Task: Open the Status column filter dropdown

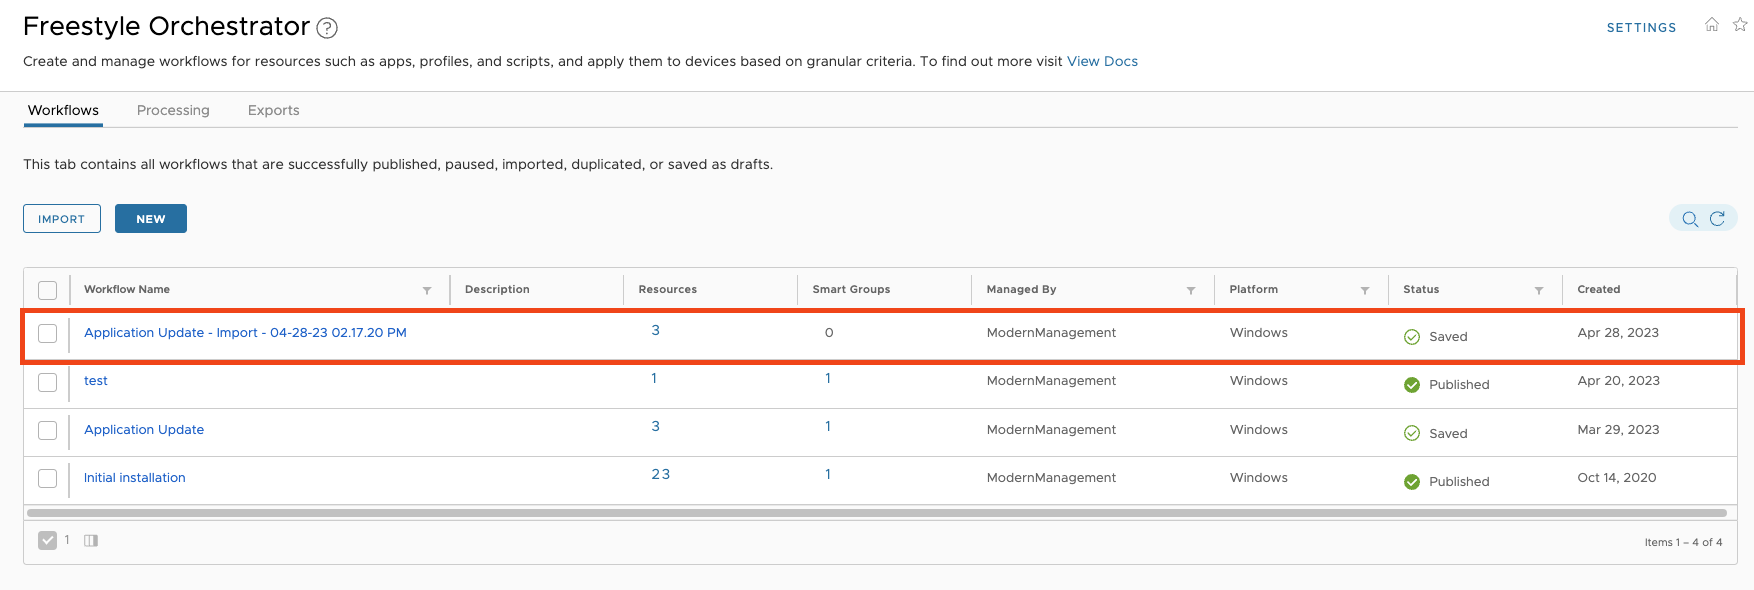Action: 1539,290
